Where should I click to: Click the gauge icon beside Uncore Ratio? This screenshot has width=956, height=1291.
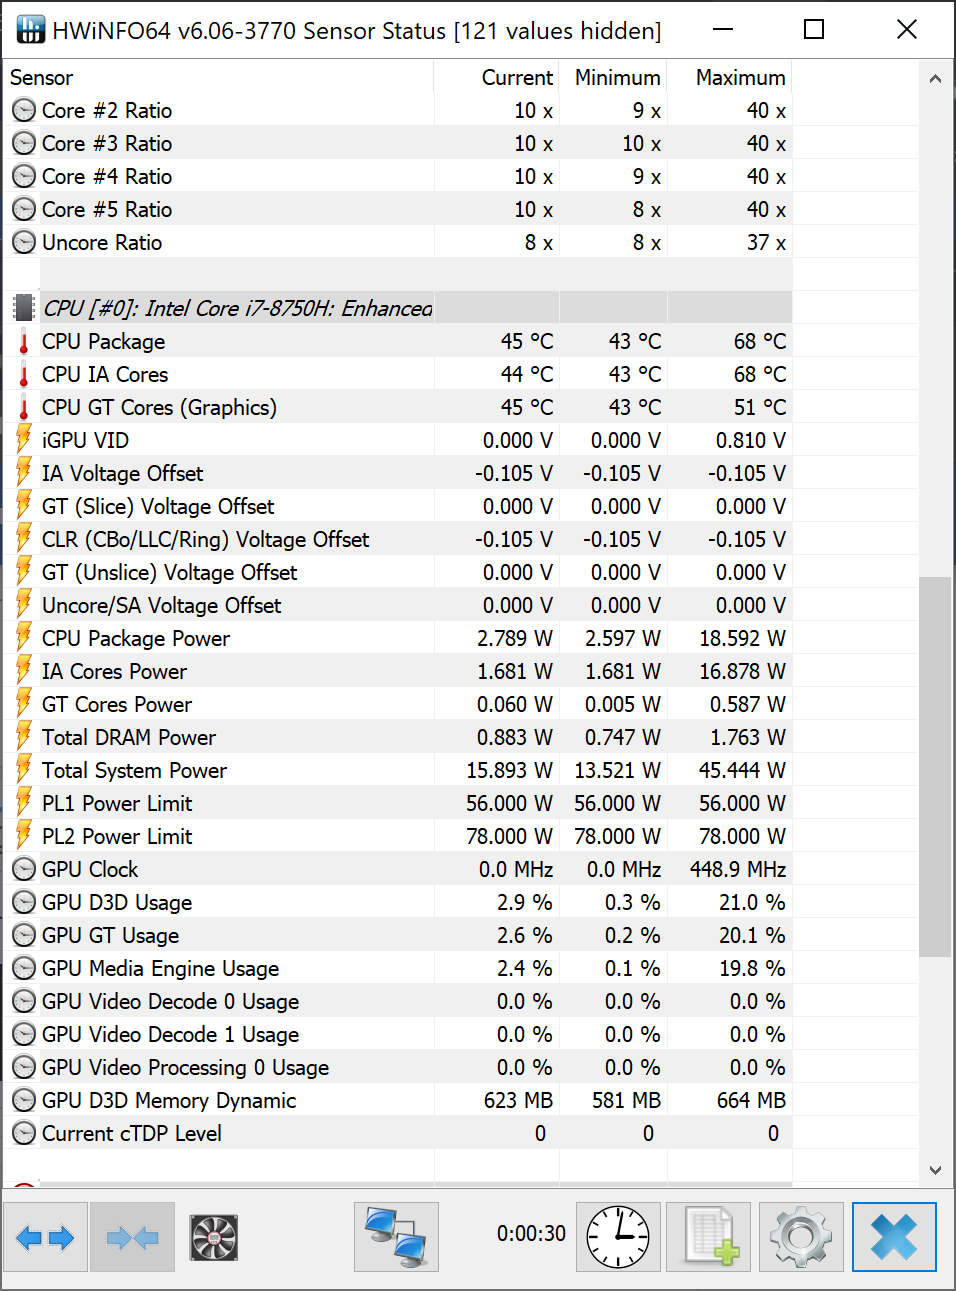pyautogui.click(x=24, y=242)
